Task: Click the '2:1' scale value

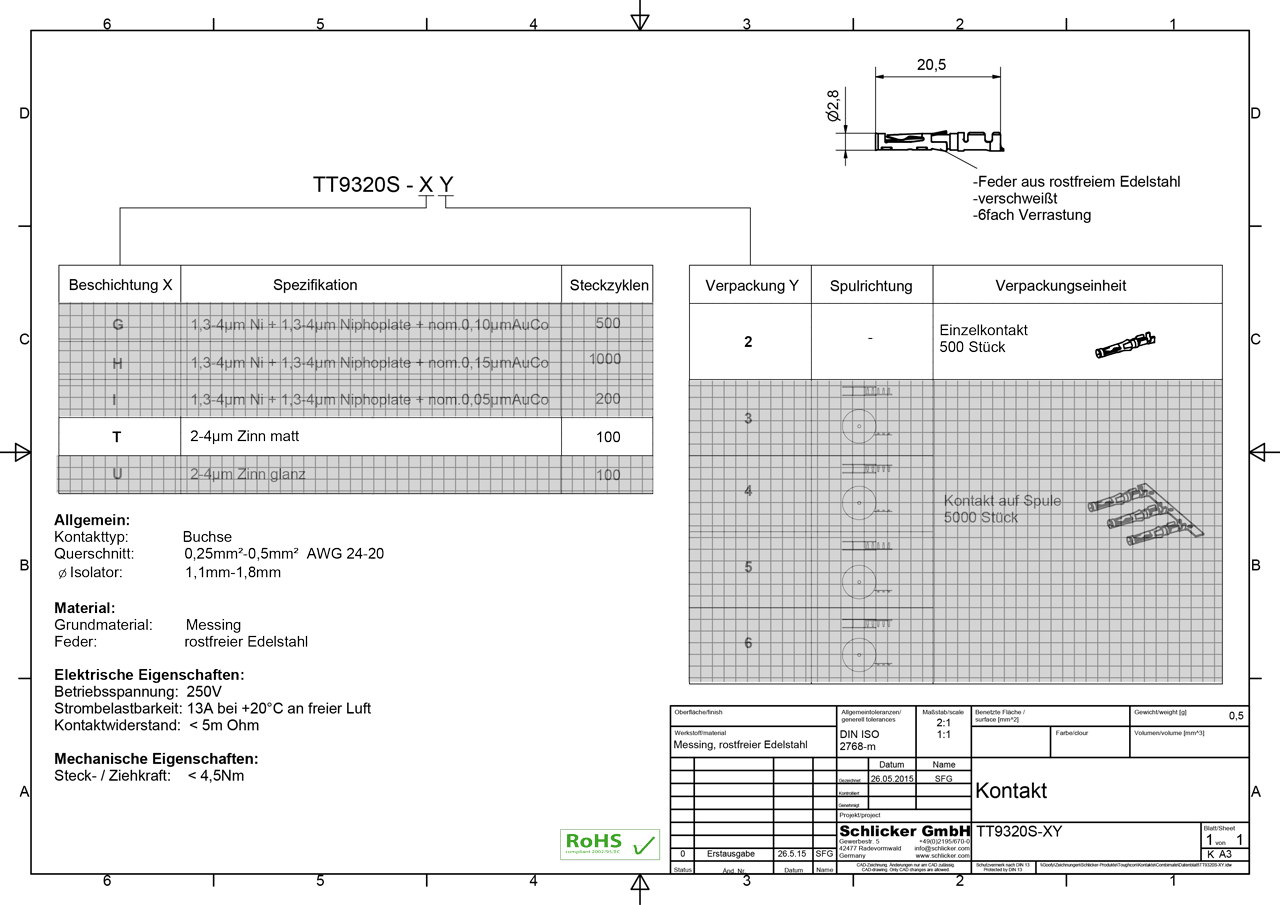Action: (x=943, y=722)
